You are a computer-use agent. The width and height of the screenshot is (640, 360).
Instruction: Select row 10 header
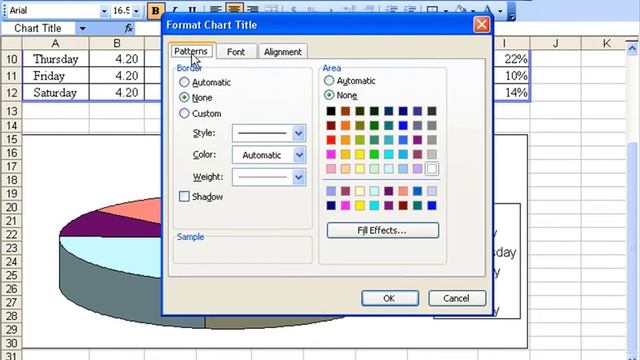[x=11, y=59]
